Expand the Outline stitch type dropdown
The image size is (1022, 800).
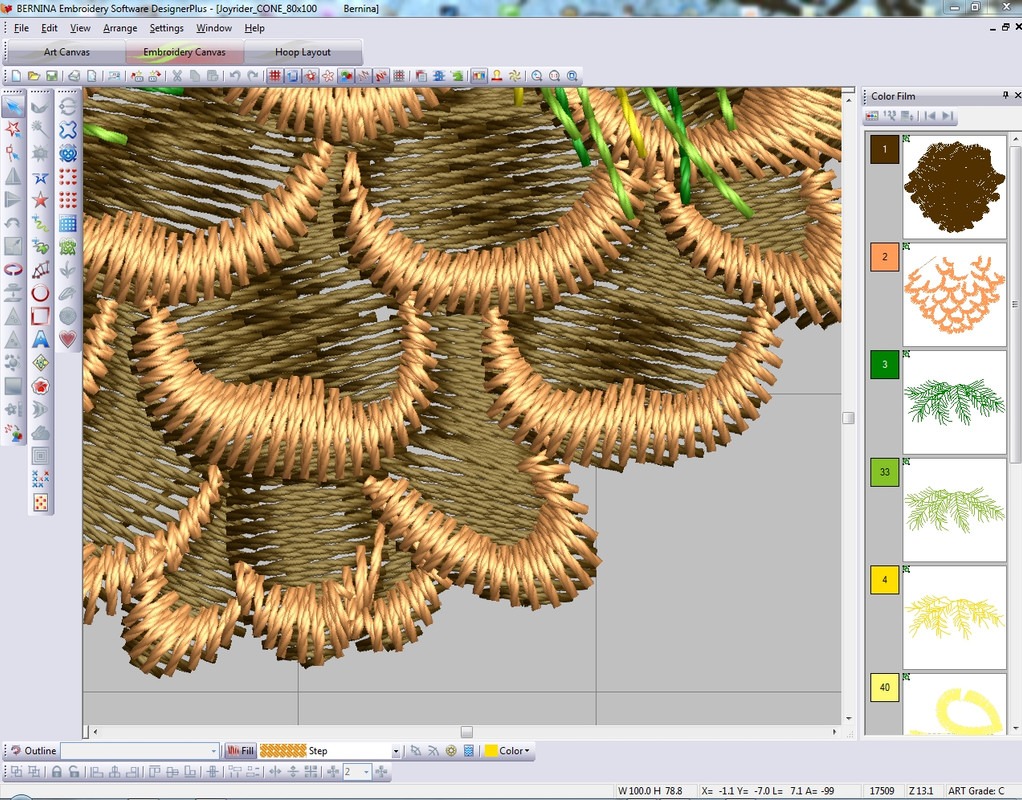point(213,751)
